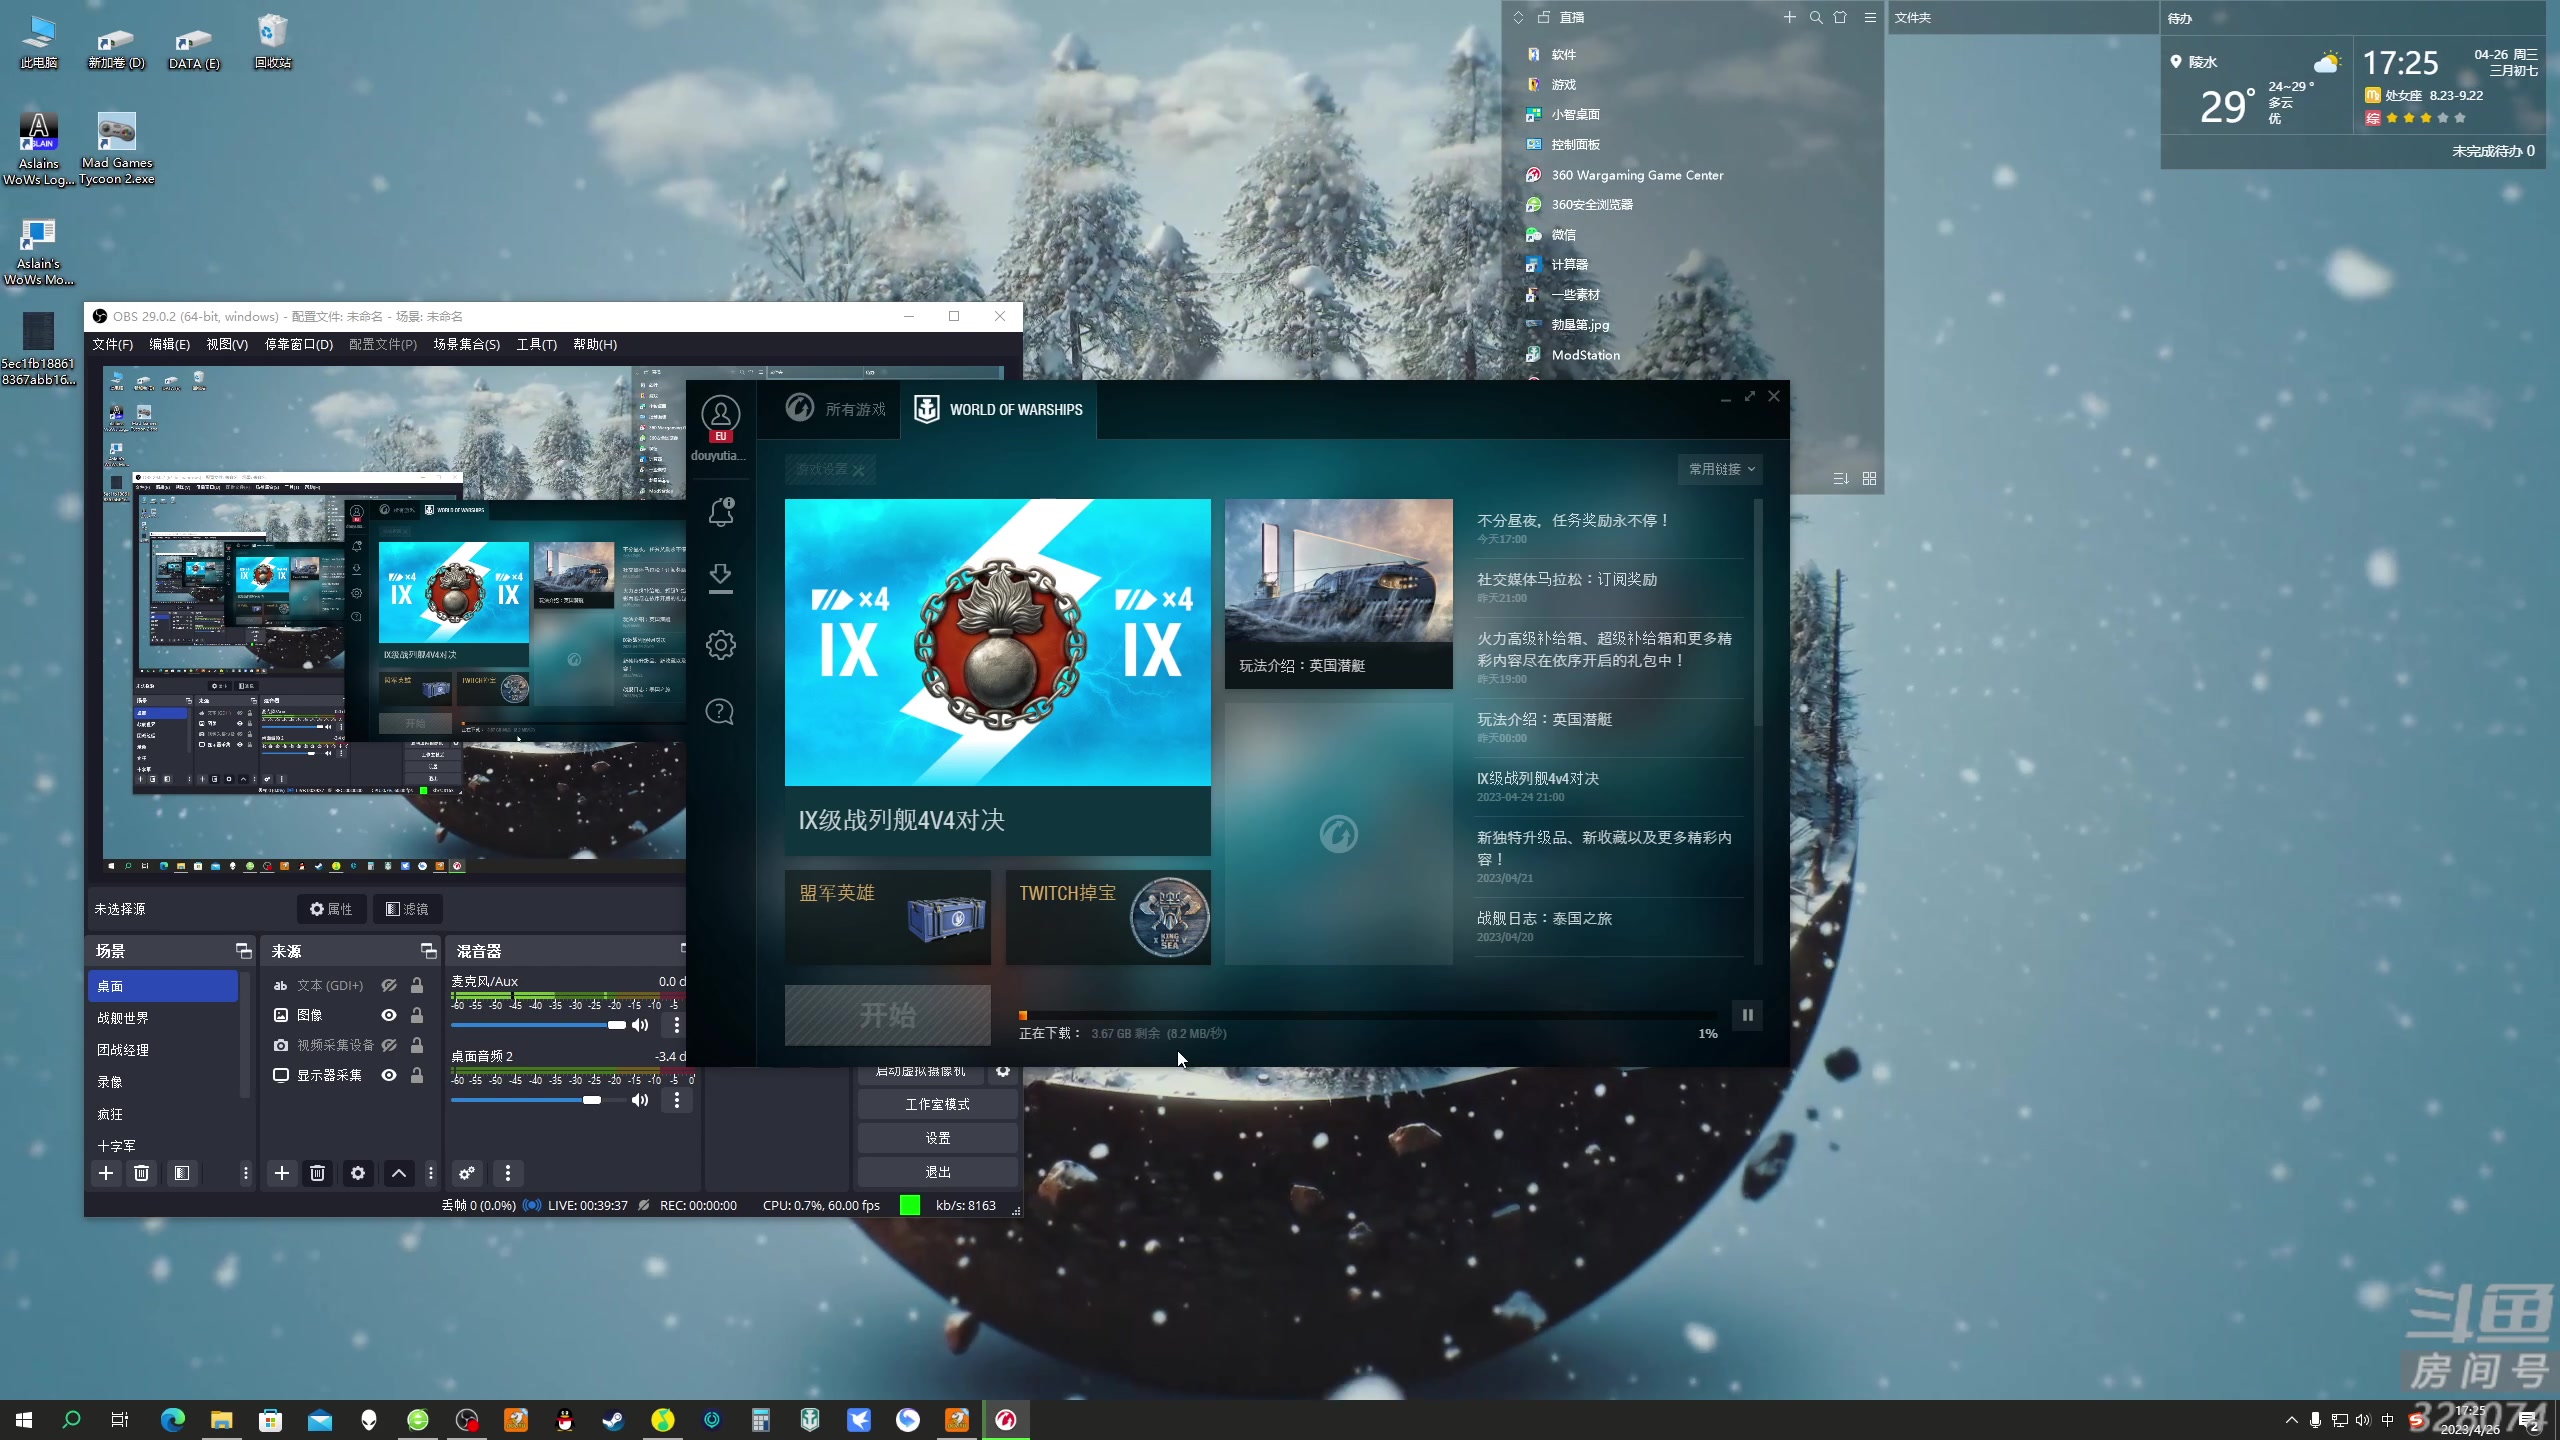The image size is (2560, 1440).
Task: Open scenes panel three-dot overflow menu
Action: tap(245, 1173)
